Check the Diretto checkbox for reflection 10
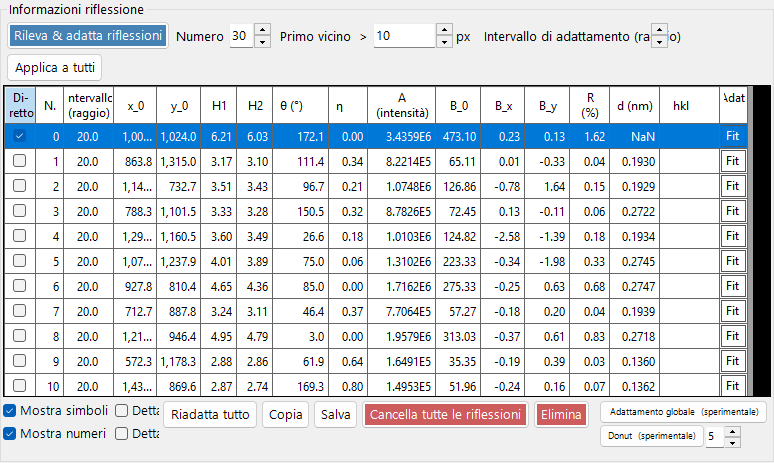Image resolution: width=774 pixels, height=463 pixels. (x=19, y=386)
